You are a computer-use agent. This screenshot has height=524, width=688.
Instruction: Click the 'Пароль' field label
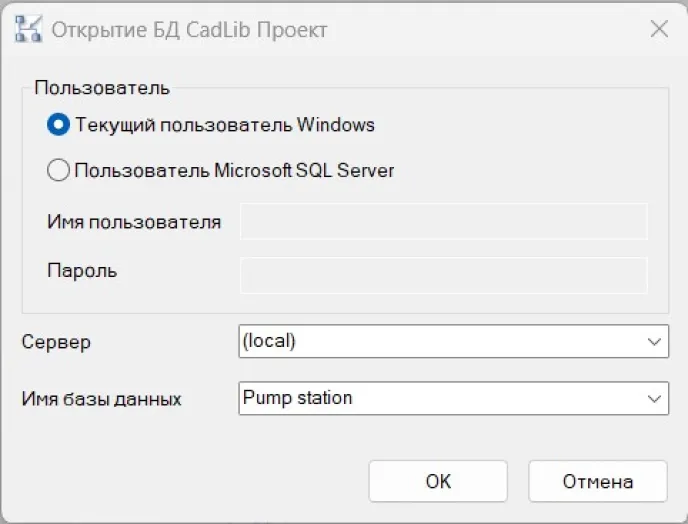[82, 270]
